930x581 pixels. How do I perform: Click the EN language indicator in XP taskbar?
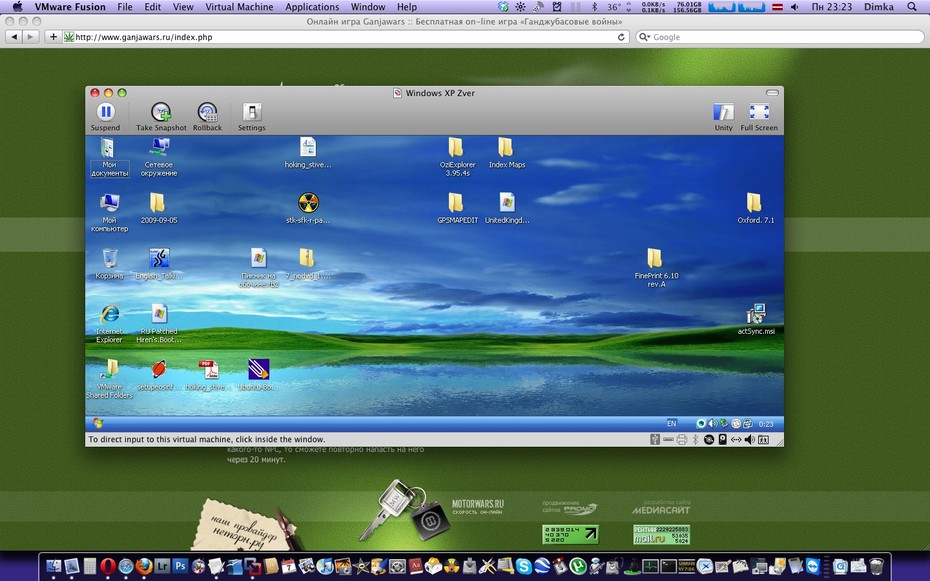671,423
